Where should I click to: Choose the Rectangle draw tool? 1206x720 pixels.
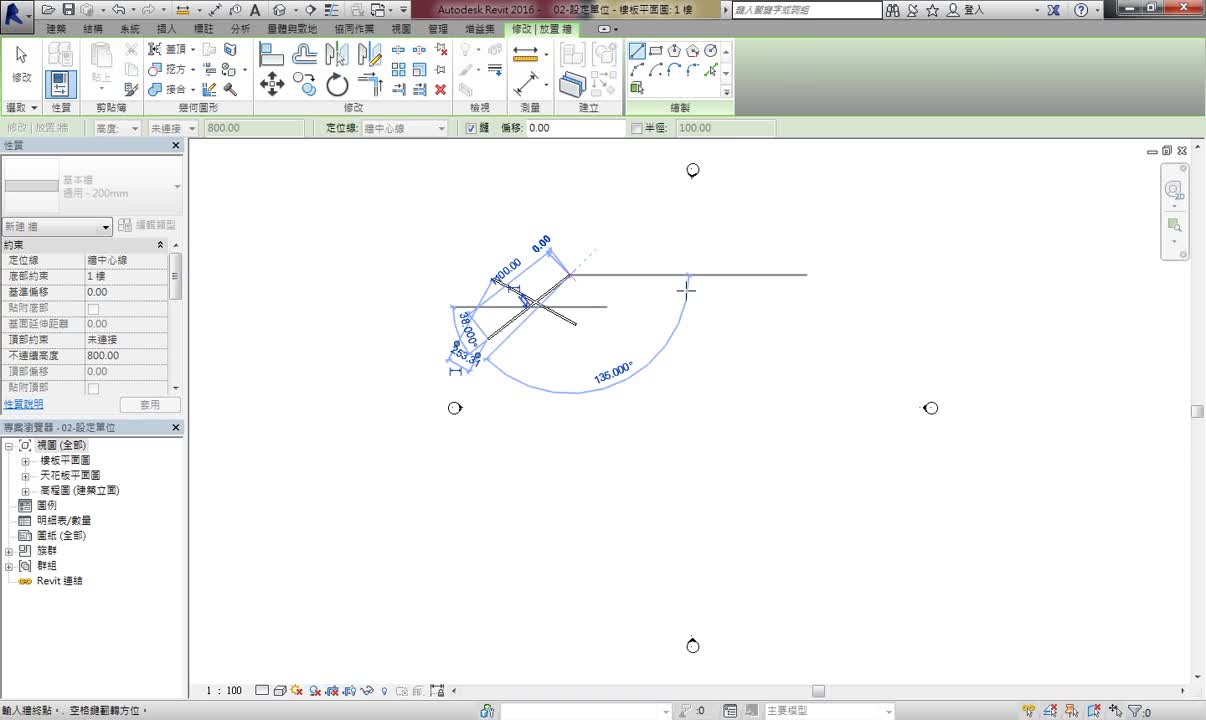tap(656, 51)
